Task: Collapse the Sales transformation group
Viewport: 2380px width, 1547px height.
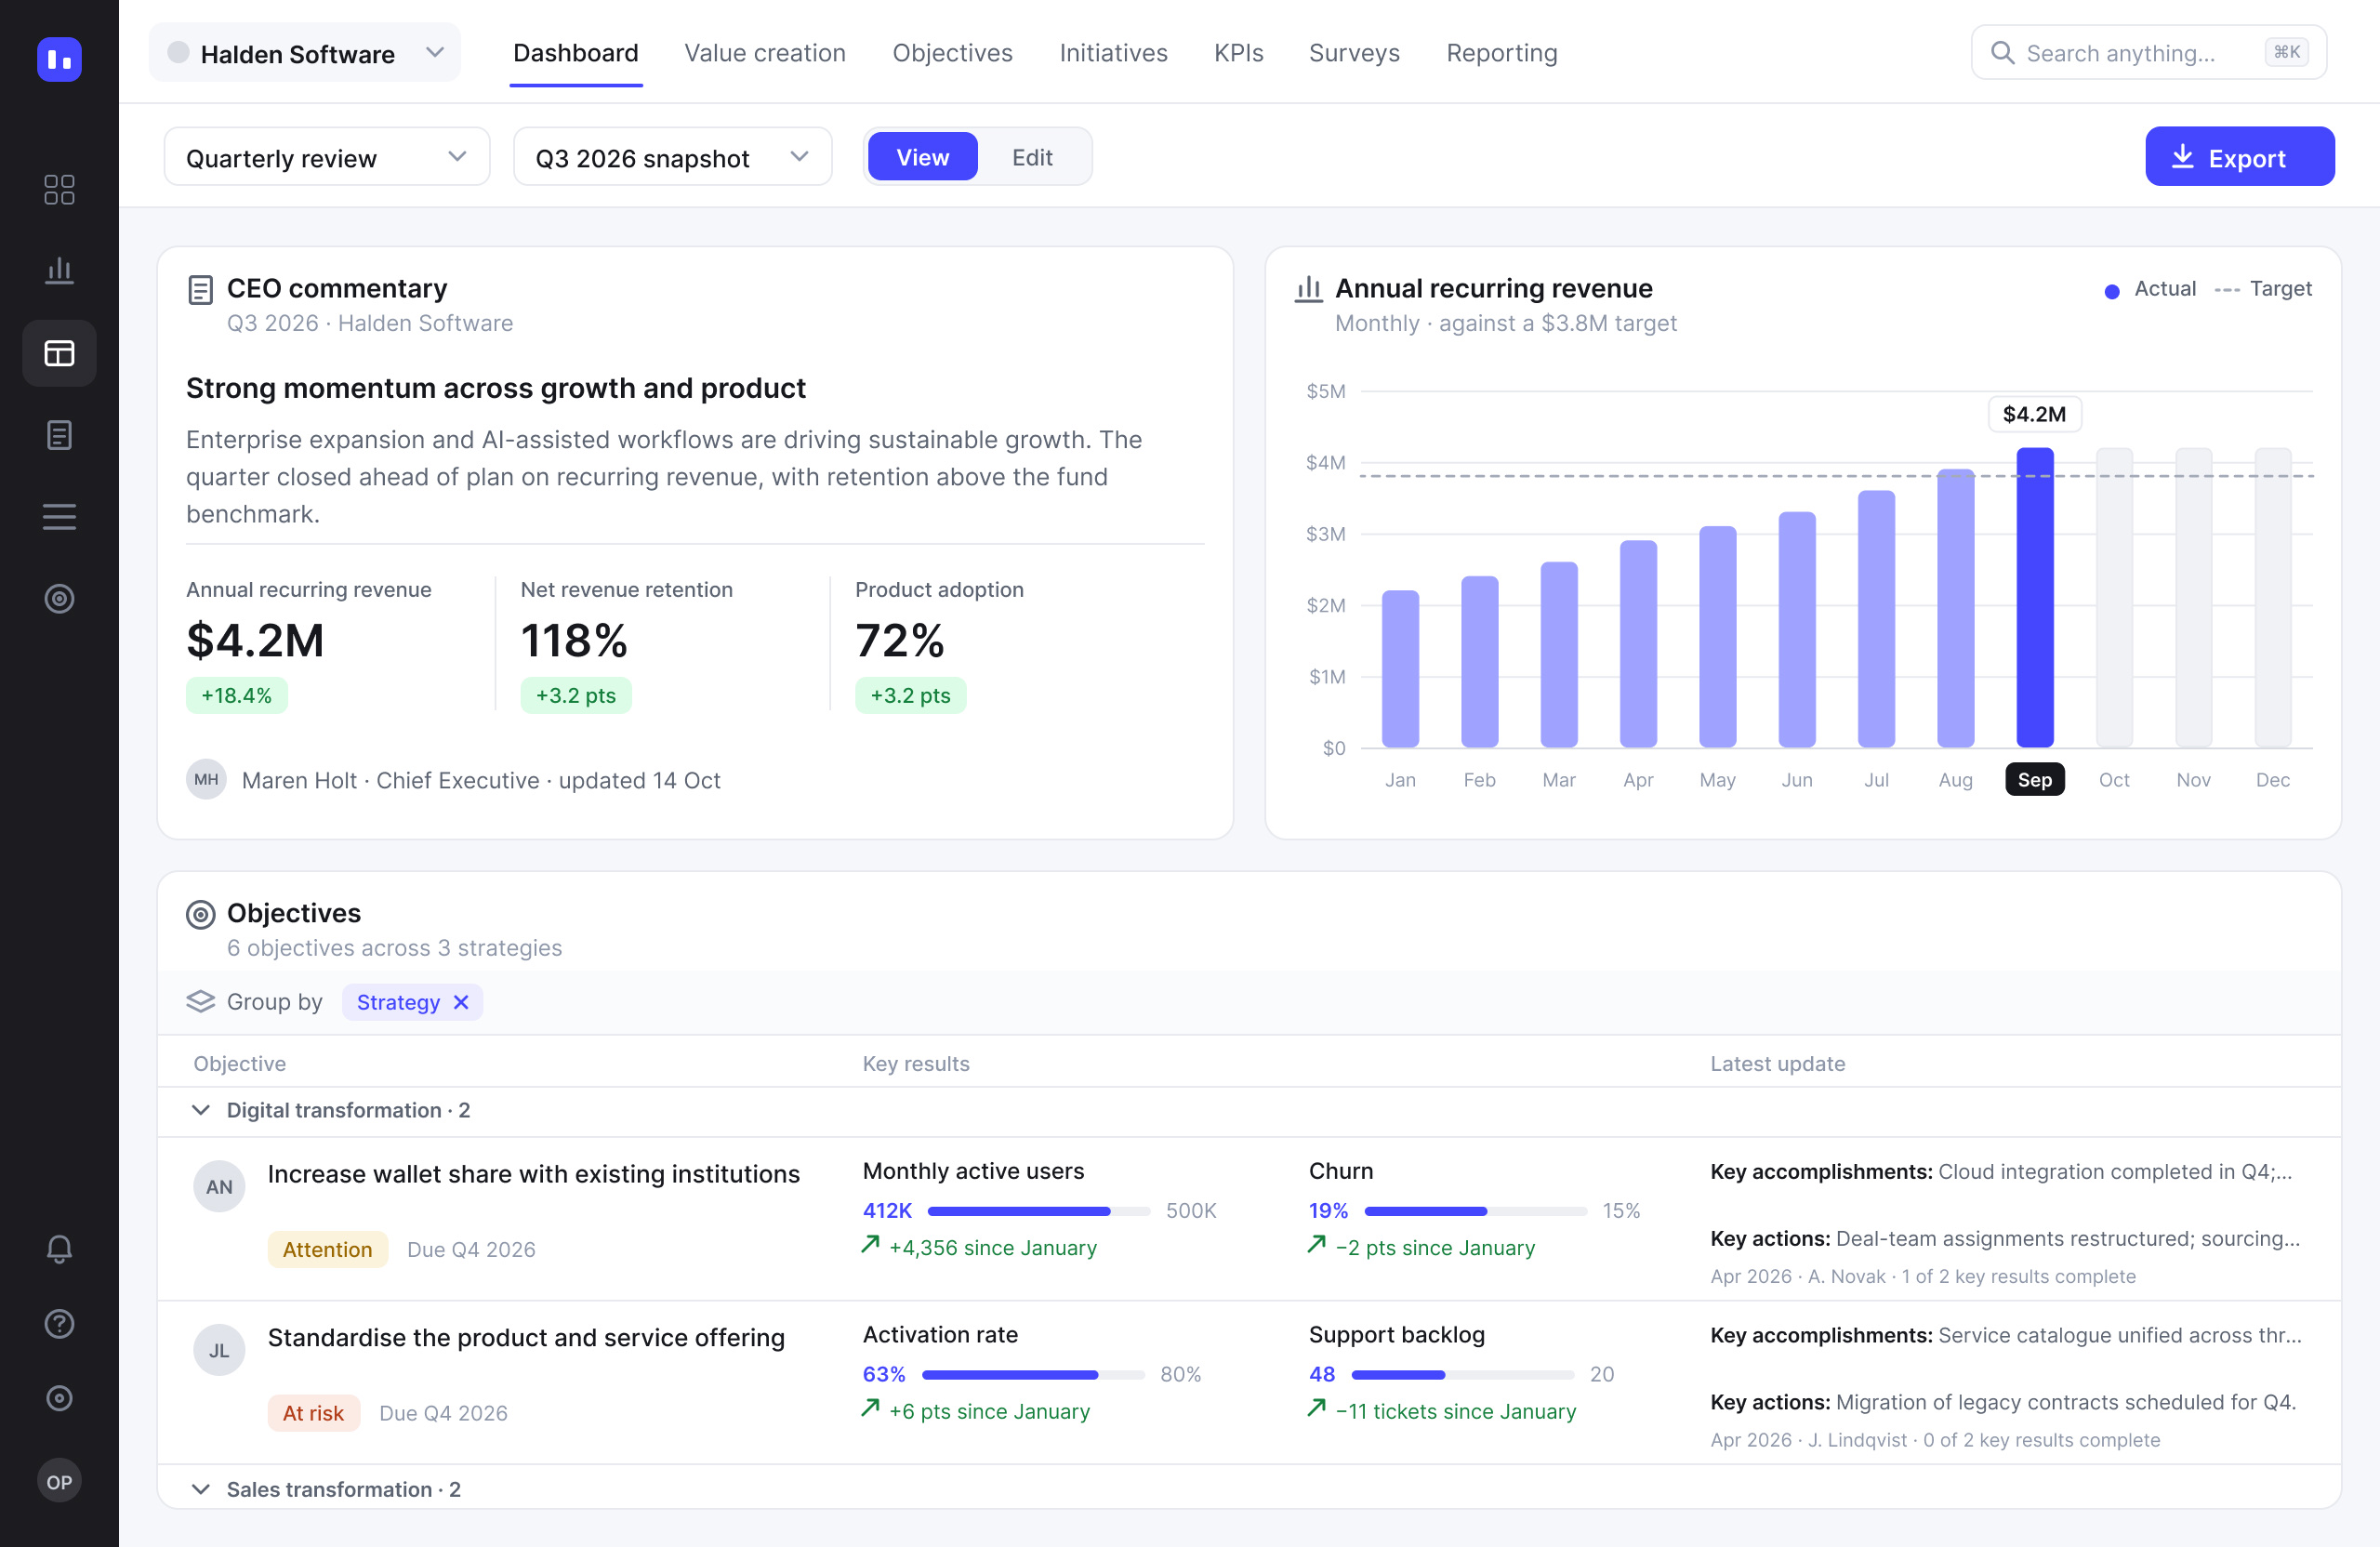Action: (200, 1489)
